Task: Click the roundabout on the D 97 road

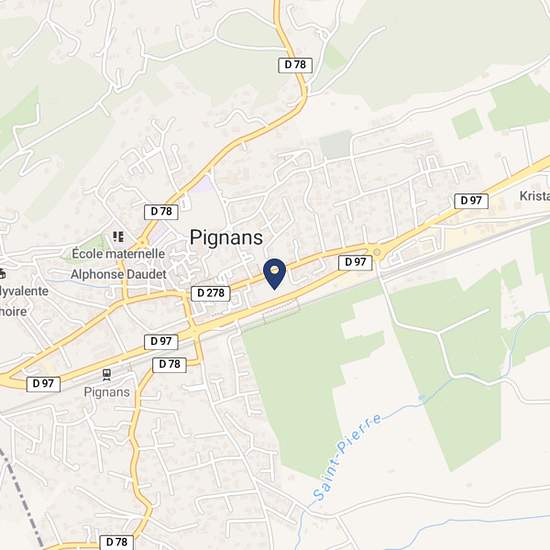Action: (x=377, y=252)
